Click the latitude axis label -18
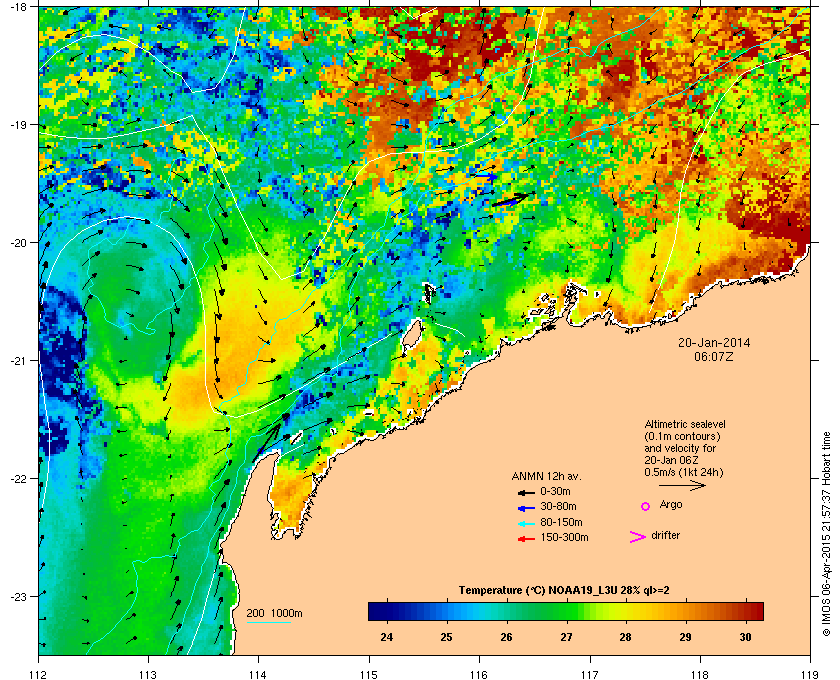This screenshot has height=680, width=840. click(18, 6)
